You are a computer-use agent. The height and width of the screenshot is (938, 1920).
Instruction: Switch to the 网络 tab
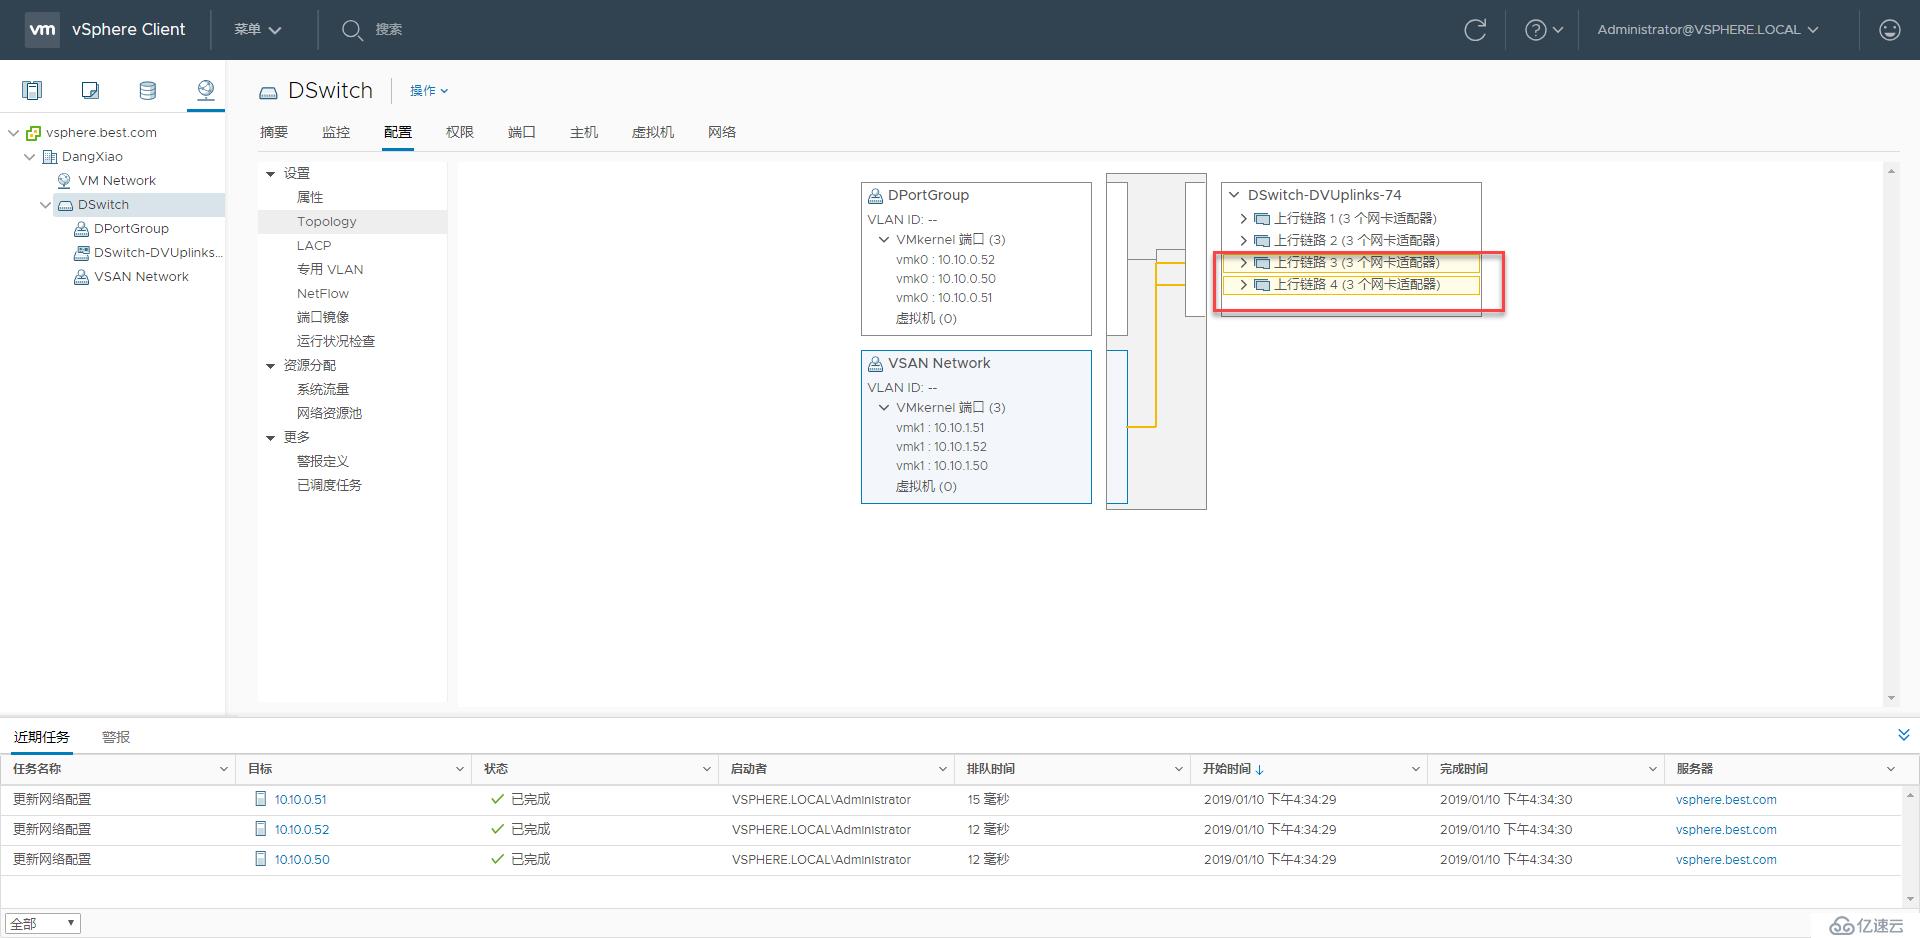click(722, 132)
